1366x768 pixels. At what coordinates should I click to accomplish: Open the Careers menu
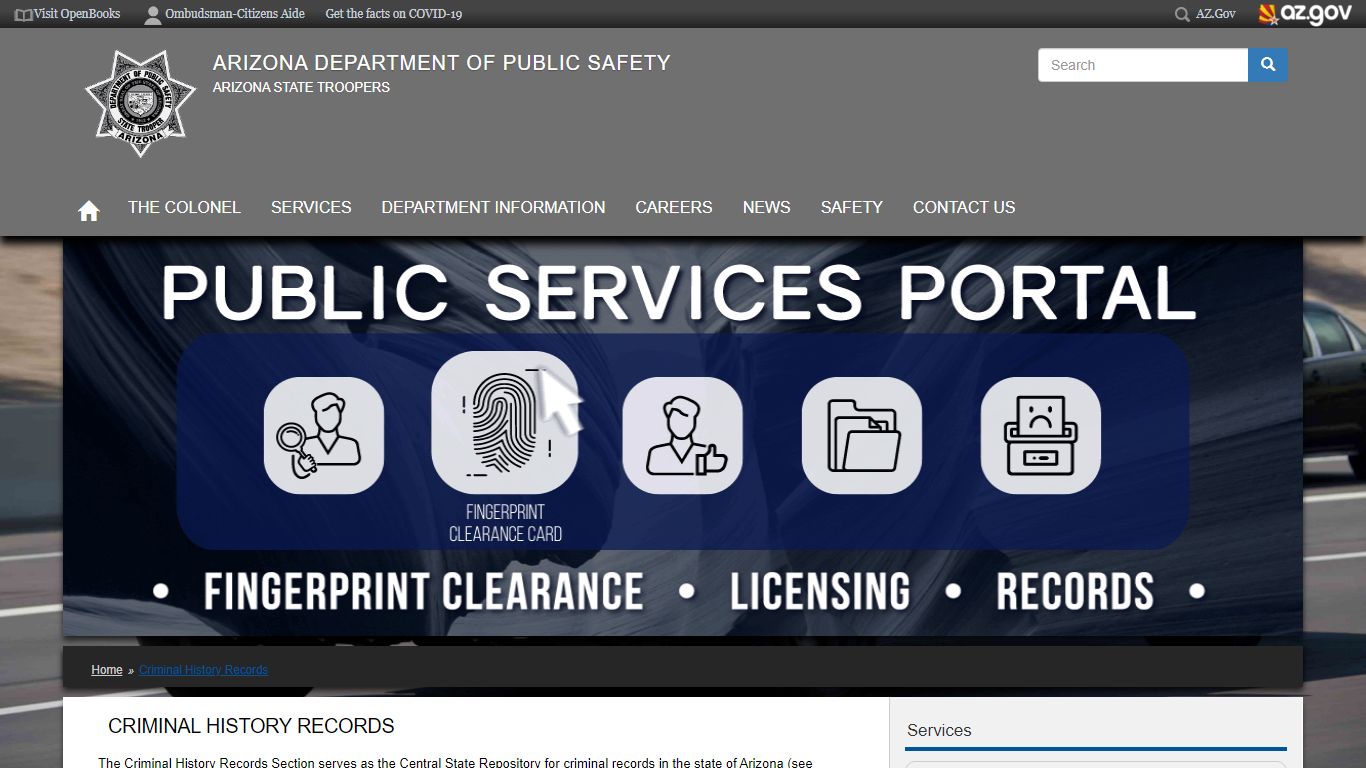pyautogui.click(x=674, y=207)
